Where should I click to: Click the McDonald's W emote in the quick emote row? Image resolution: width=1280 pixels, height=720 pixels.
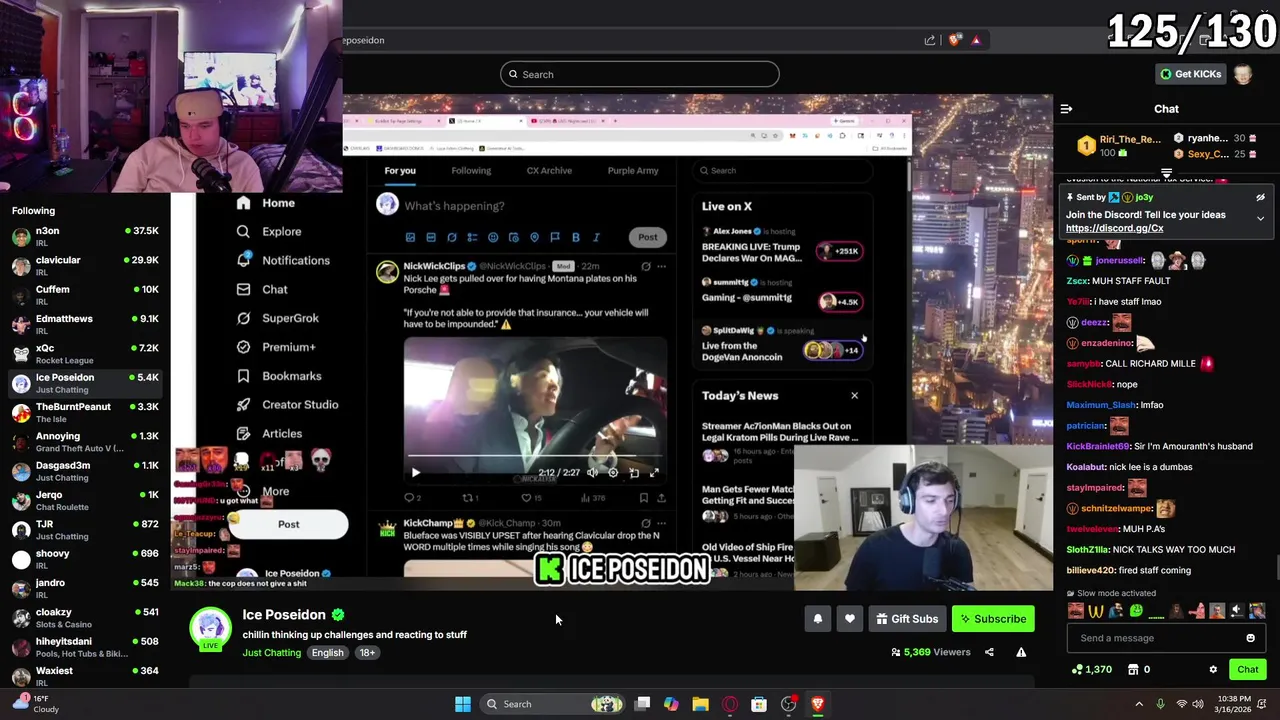point(1096,611)
